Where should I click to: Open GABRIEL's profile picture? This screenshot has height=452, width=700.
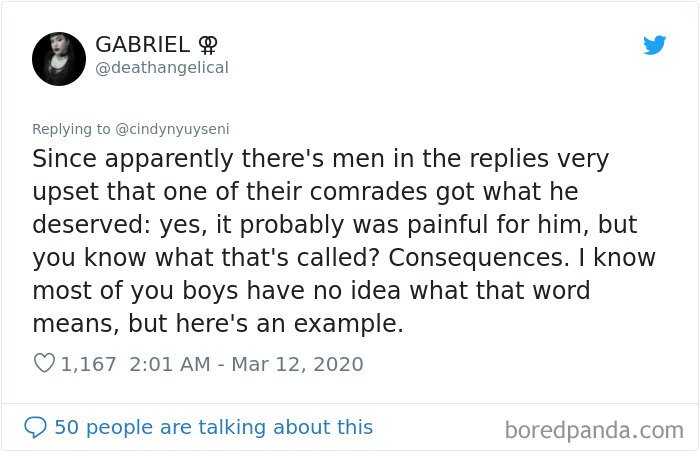[59, 59]
